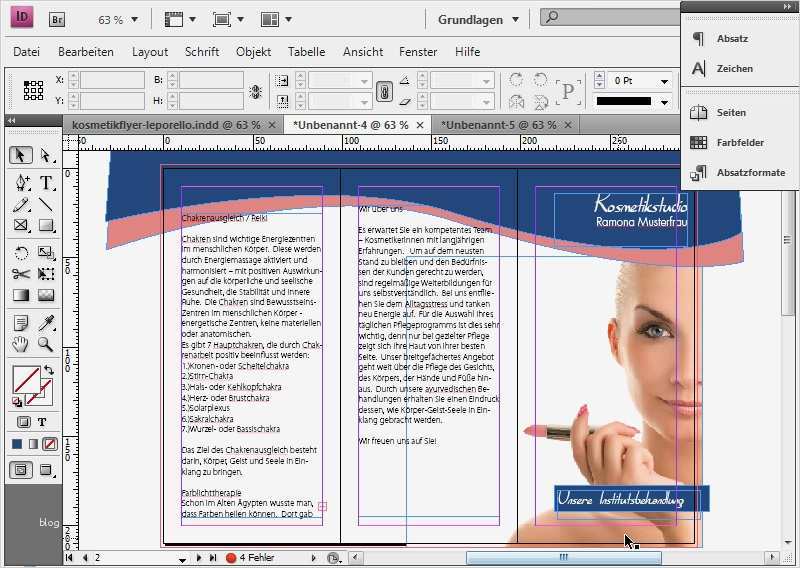
Task: Select the Eyedropper tool
Action: (46, 323)
